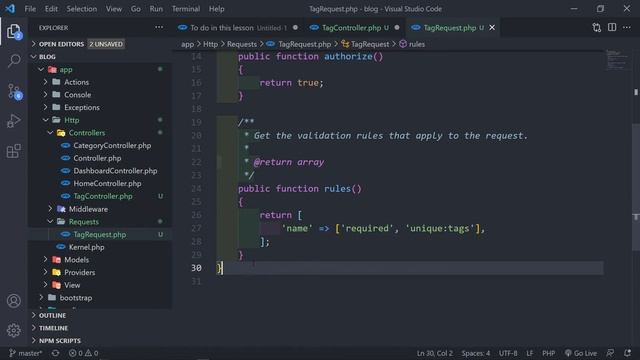The height and width of the screenshot is (360, 640).
Task: Open the Edit menu
Action: 51,9
